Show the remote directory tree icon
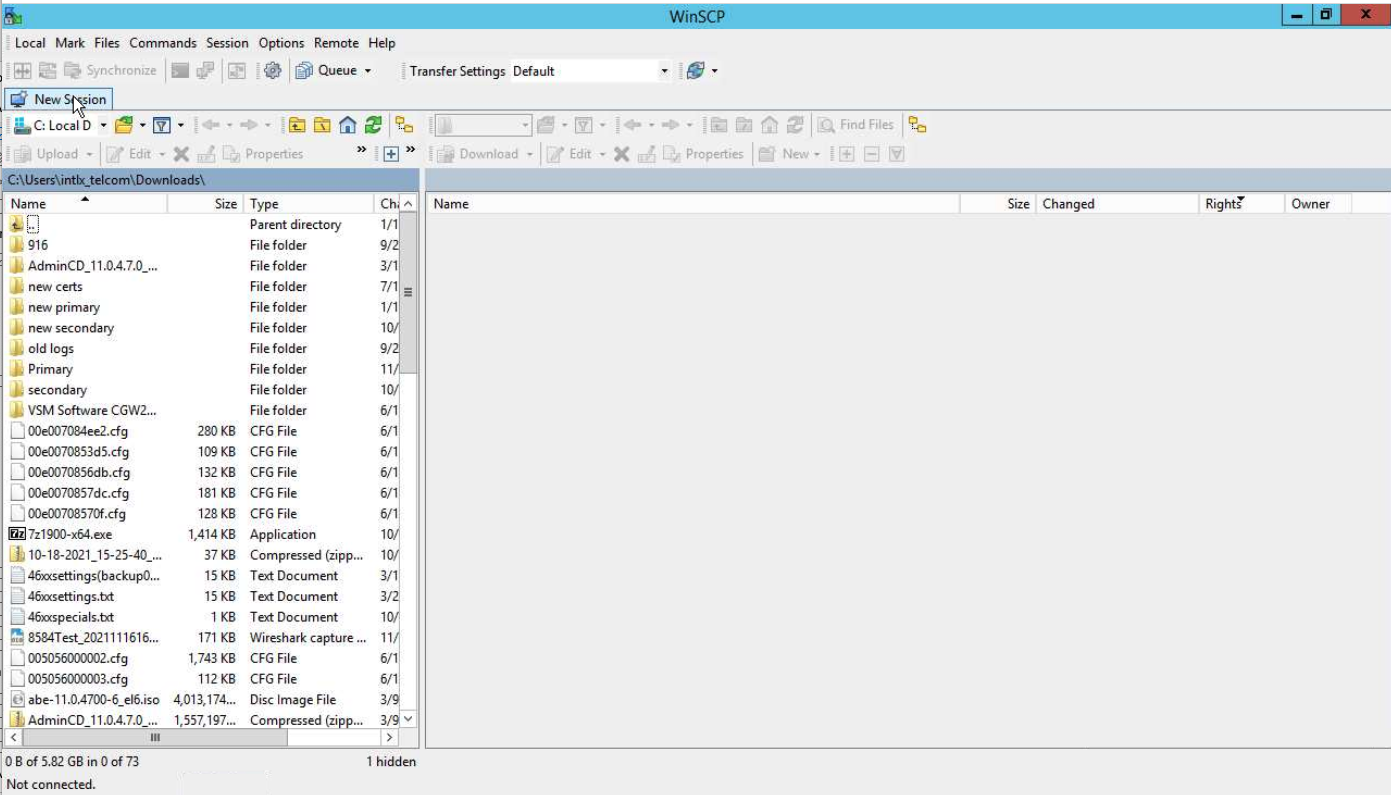Image resolution: width=1391 pixels, height=795 pixels. pyautogui.click(x=917, y=125)
